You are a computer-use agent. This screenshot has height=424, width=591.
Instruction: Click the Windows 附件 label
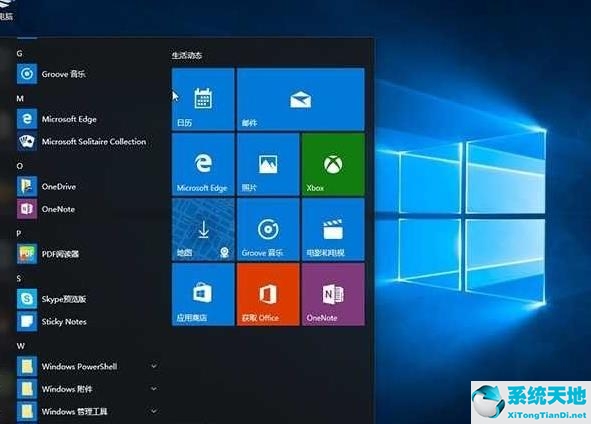coord(67,389)
